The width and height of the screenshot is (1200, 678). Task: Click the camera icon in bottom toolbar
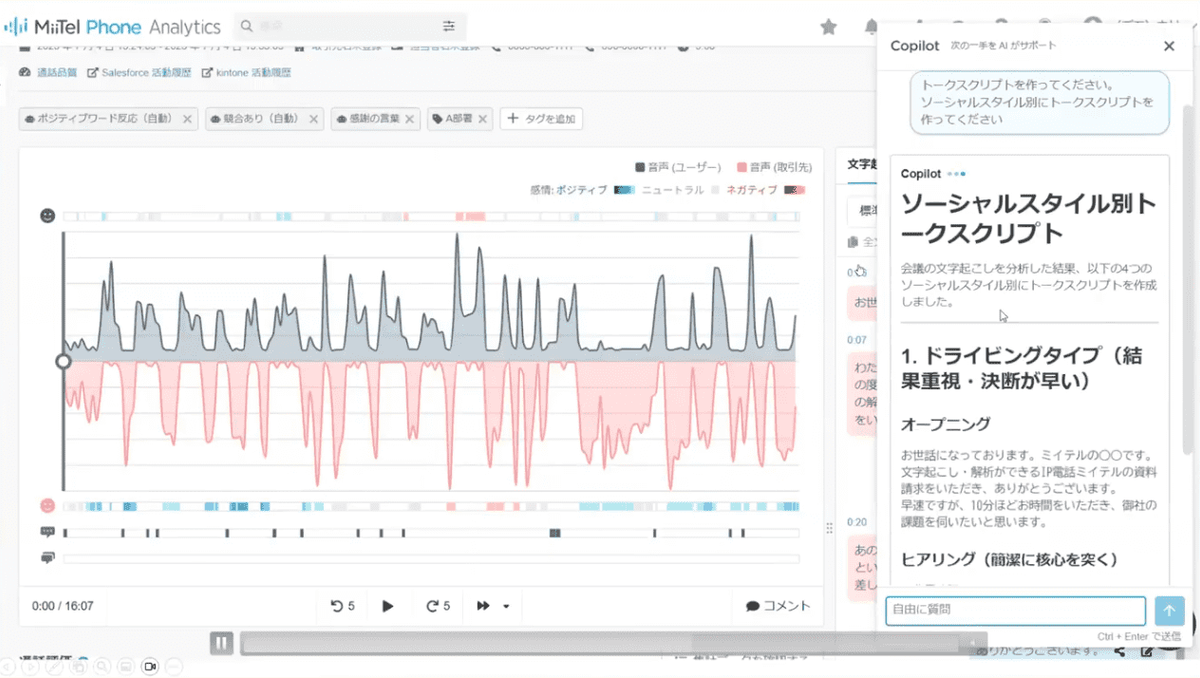point(151,666)
